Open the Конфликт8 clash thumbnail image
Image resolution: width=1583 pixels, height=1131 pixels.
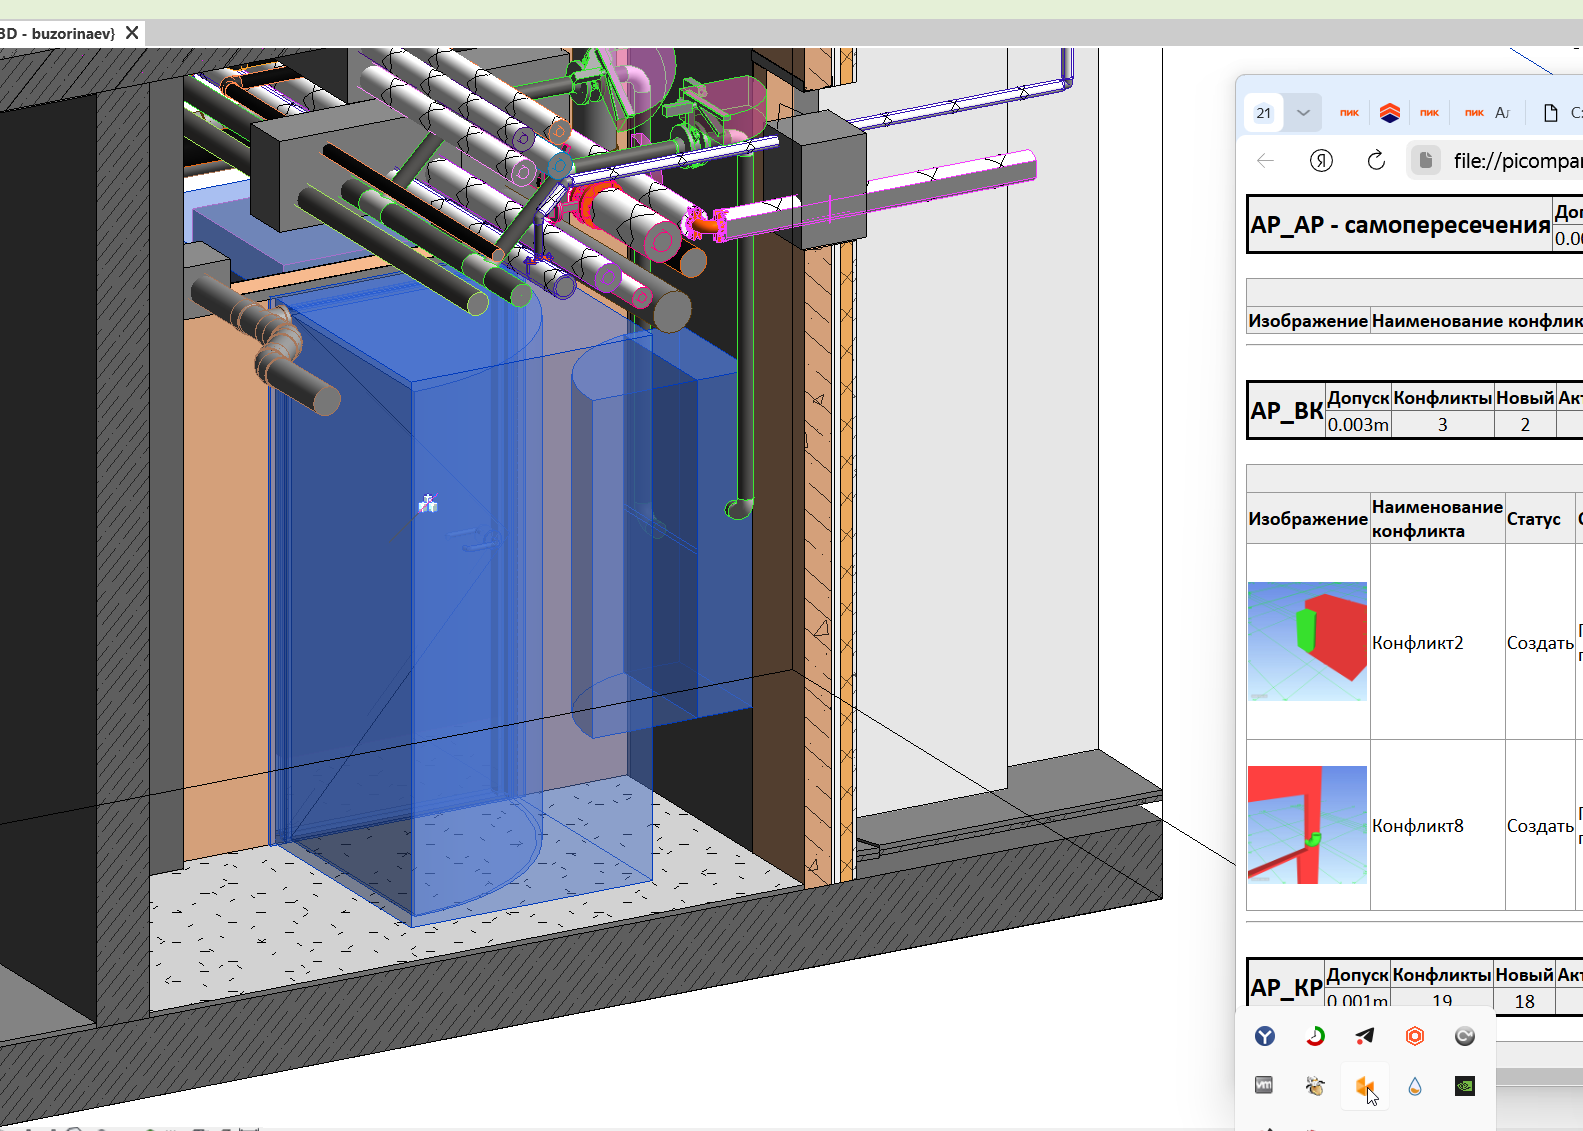pyautogui.click(x=1307, y=825)
